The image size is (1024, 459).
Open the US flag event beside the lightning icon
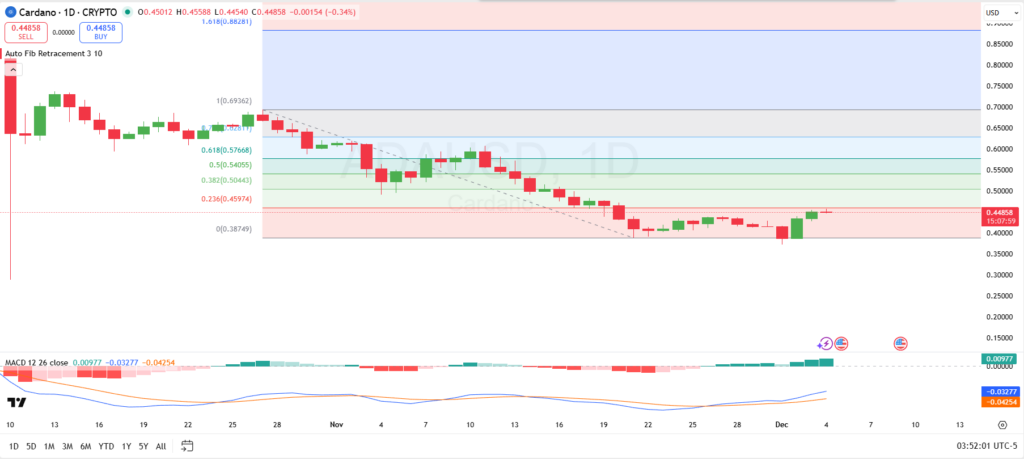click(840, 343)
